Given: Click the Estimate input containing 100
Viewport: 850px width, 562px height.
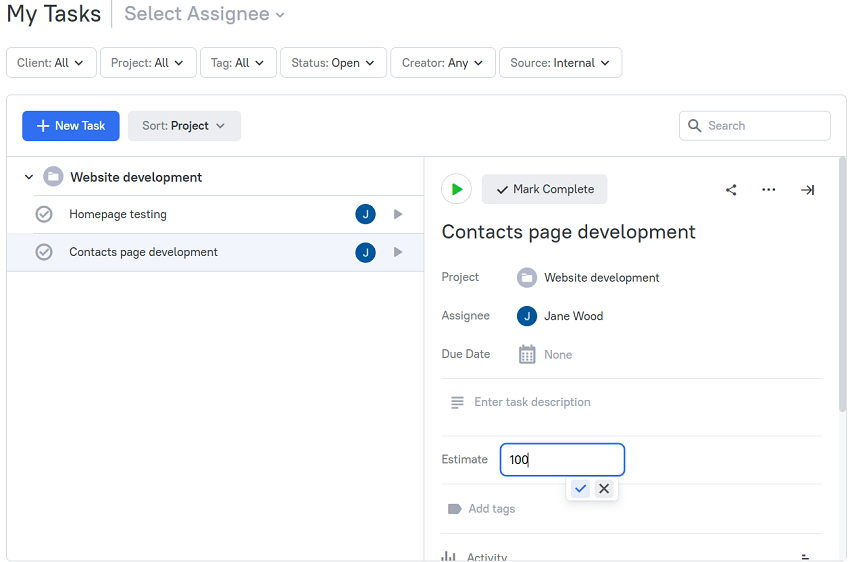Looking at the screenshot, I should [x=562, y=460].
